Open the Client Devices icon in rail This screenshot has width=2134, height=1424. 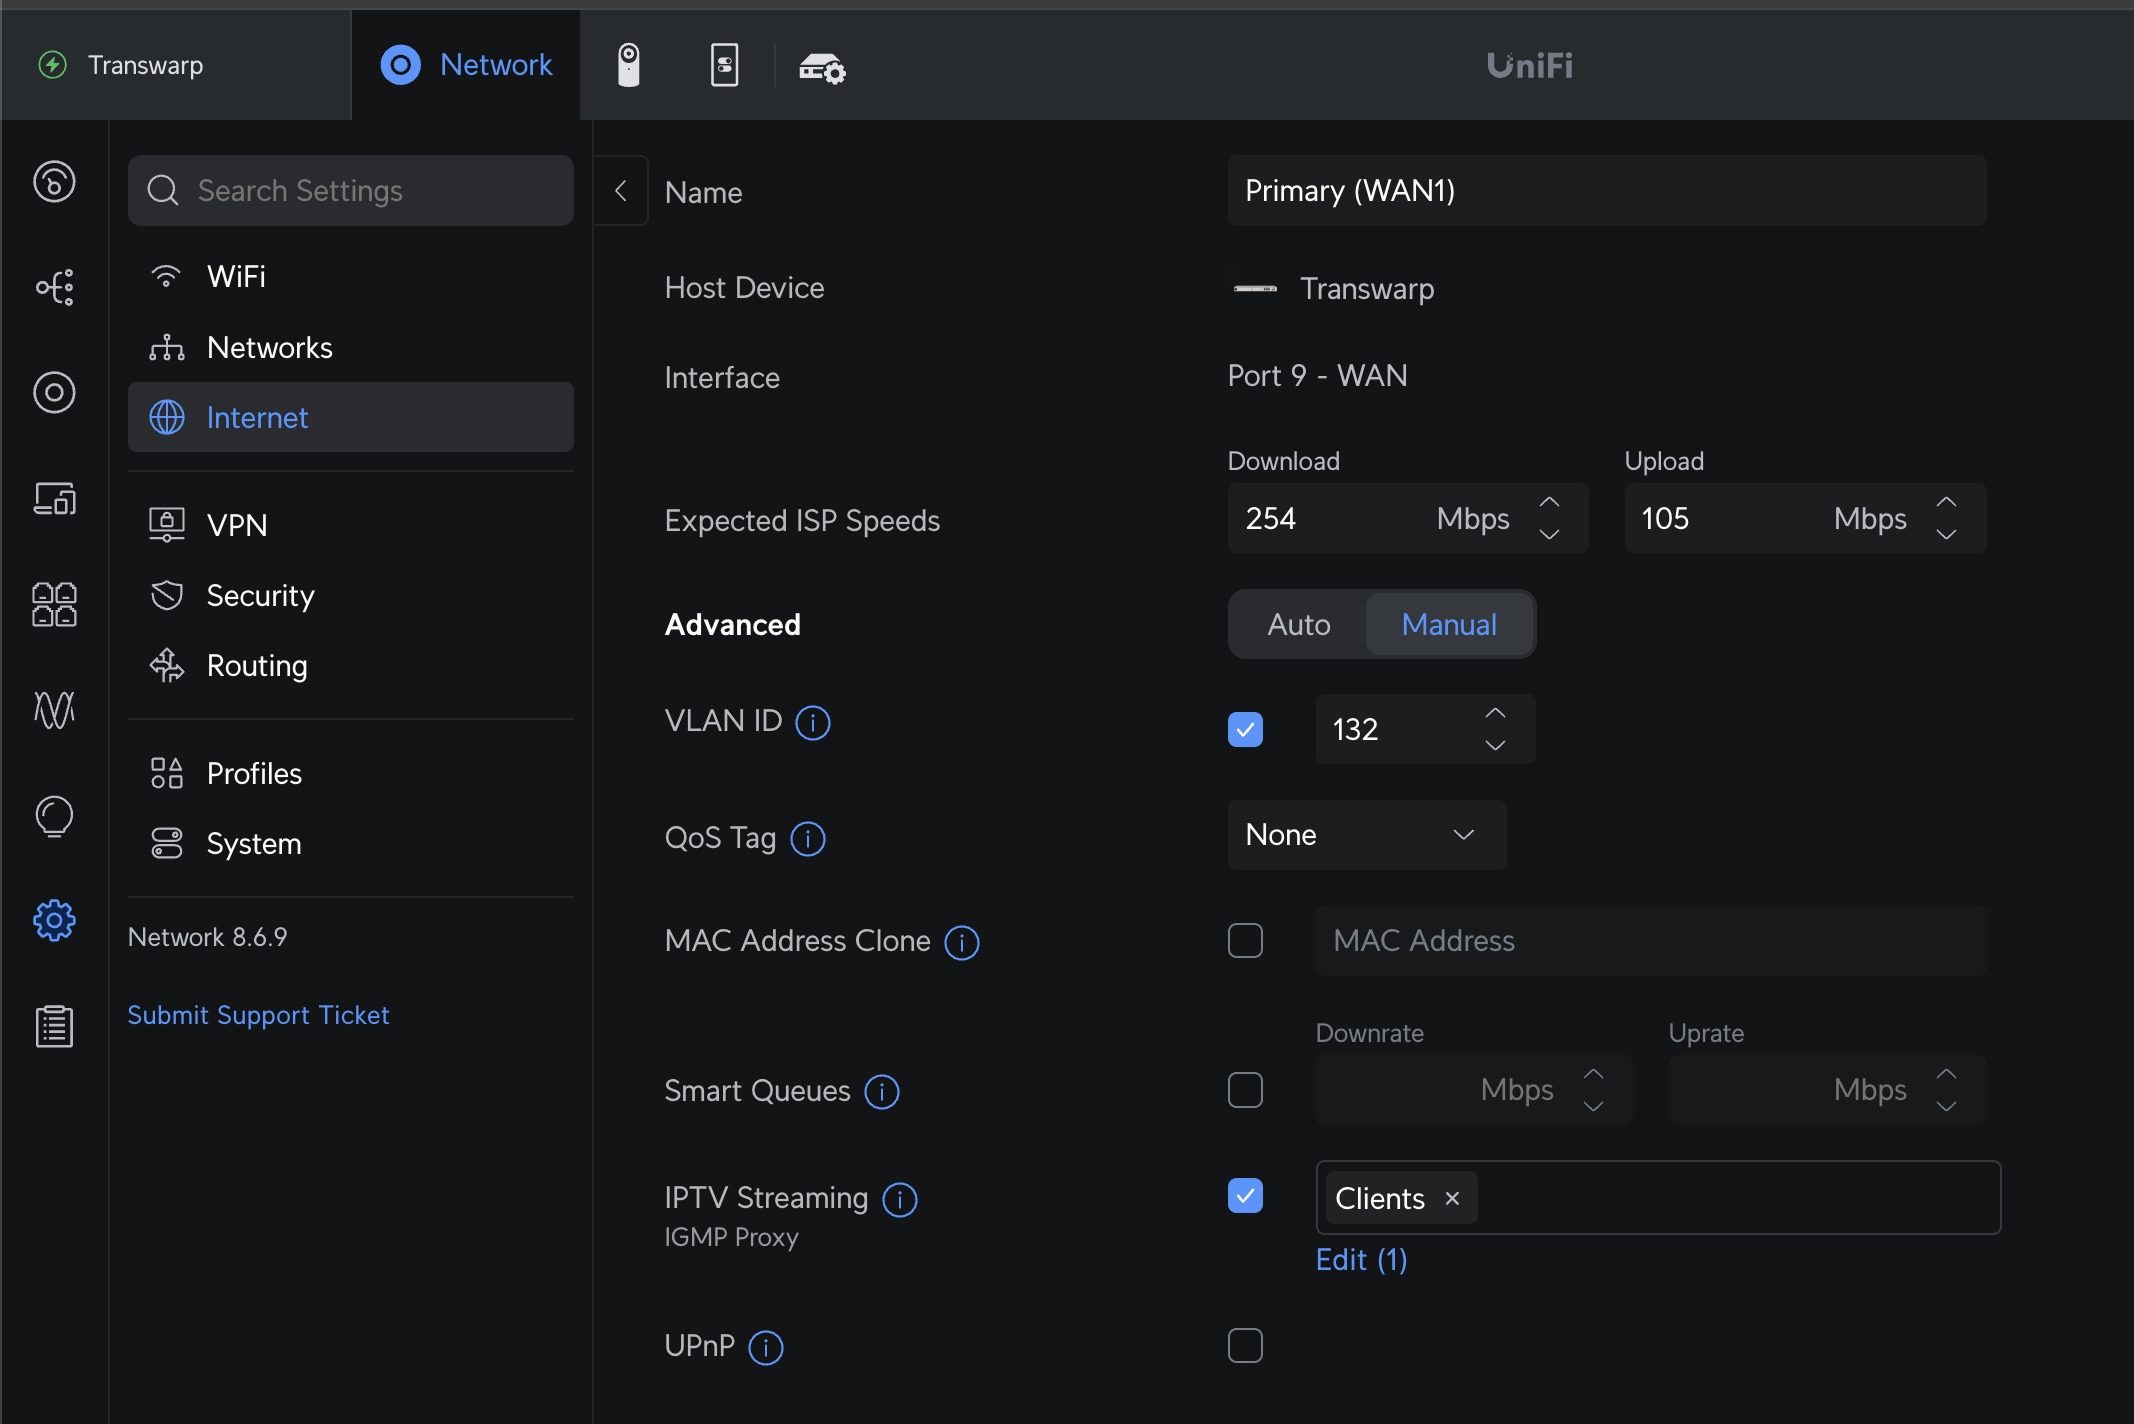pos(54,498)
